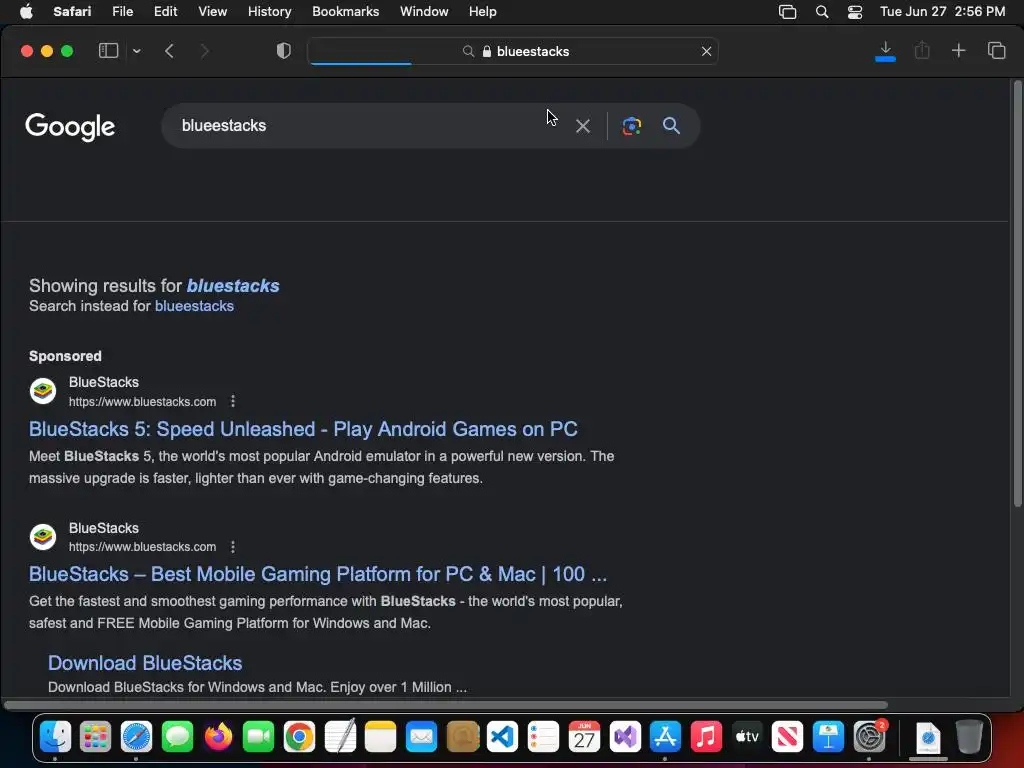
Task: Open the Edit menu
Action: (x=165, y=12)
